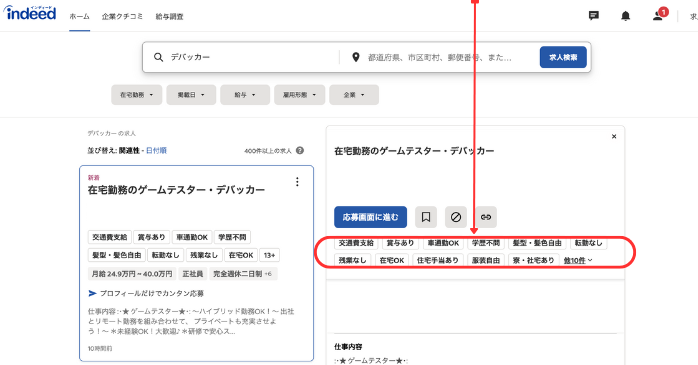Click 寮・社宅あり tag in detail panel
Viewport: 698px width, 365px height.
click(533, 260)
